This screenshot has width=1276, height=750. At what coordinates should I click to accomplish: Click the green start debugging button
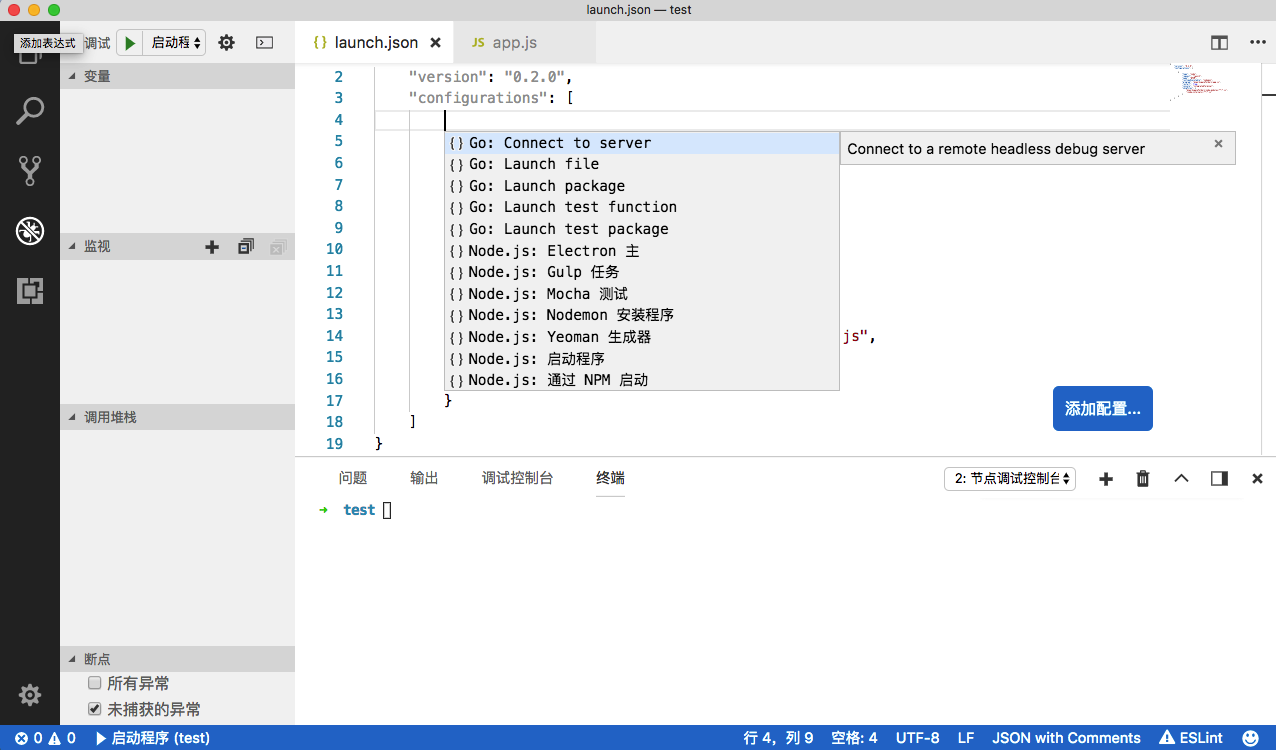(130, 43)
